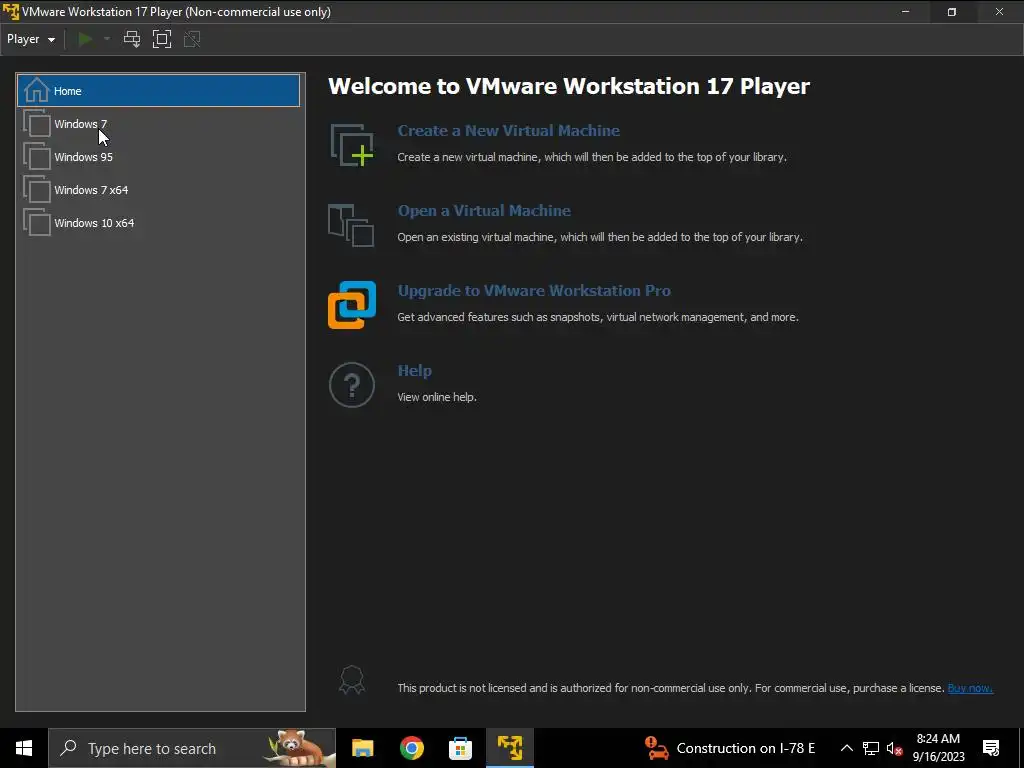Click Create a New Virtual Machine link
Screen dimensions: 1024x768
point(509,131)
